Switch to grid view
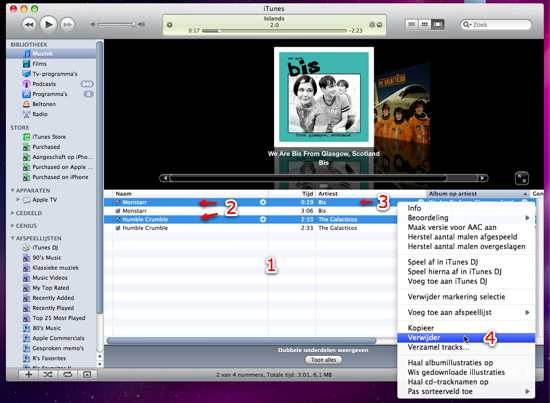The width and height of the screenshot is (550, 403). pos(425,25)
